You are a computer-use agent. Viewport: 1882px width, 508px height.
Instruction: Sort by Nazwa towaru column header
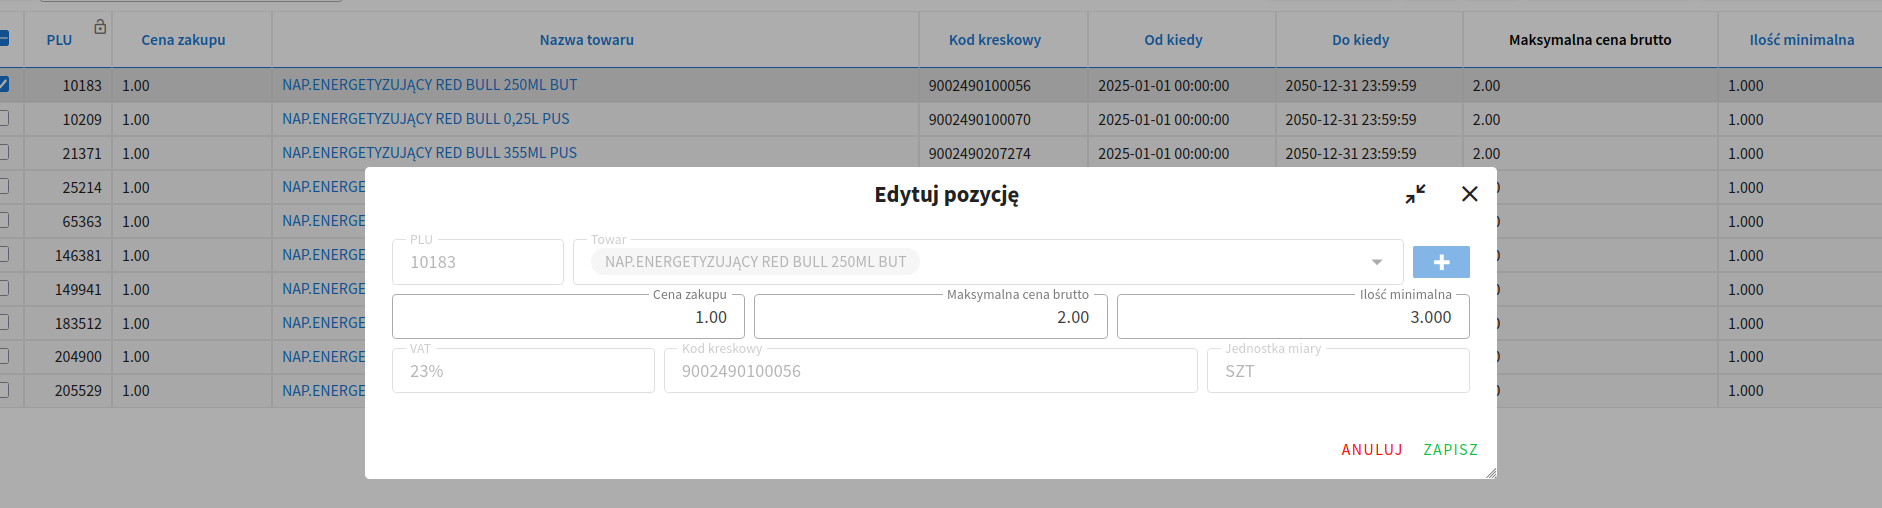pyautogui.click(x=586, y=40)
